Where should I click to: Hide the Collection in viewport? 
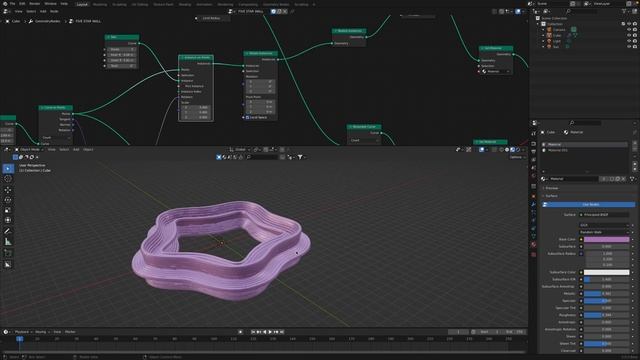pos(629,24)
